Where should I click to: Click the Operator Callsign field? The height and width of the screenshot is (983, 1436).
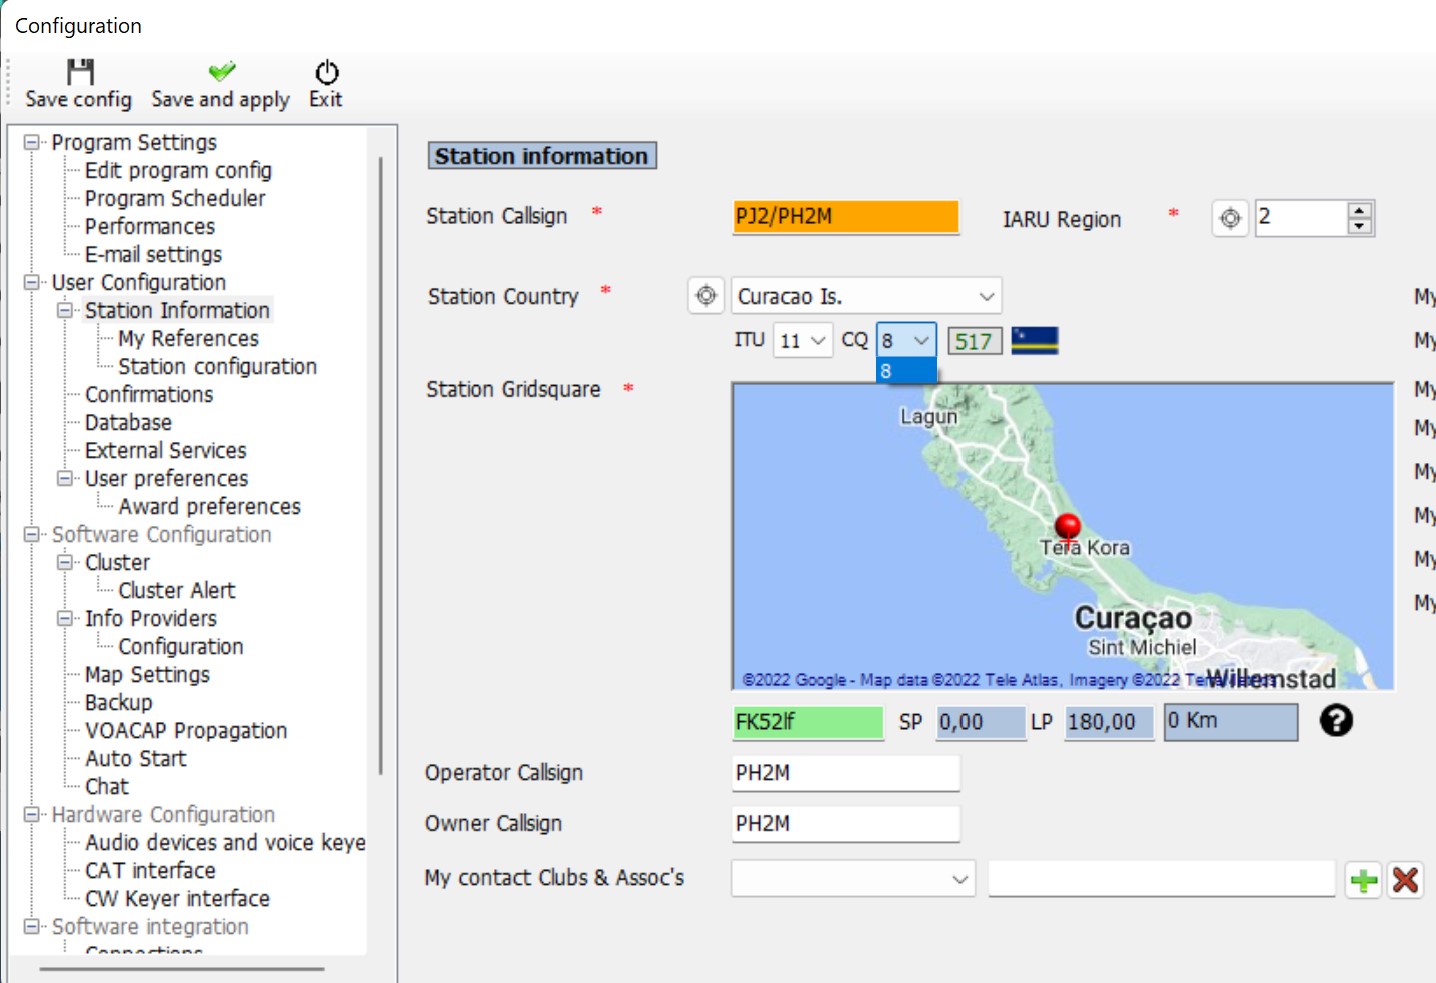pos(846,773)
